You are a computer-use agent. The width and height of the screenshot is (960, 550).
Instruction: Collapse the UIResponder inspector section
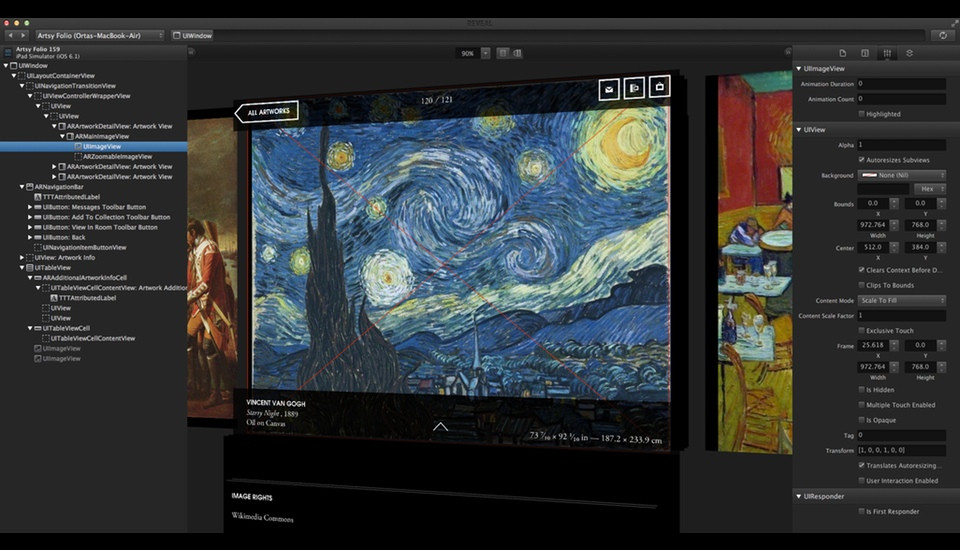point(799,496)
